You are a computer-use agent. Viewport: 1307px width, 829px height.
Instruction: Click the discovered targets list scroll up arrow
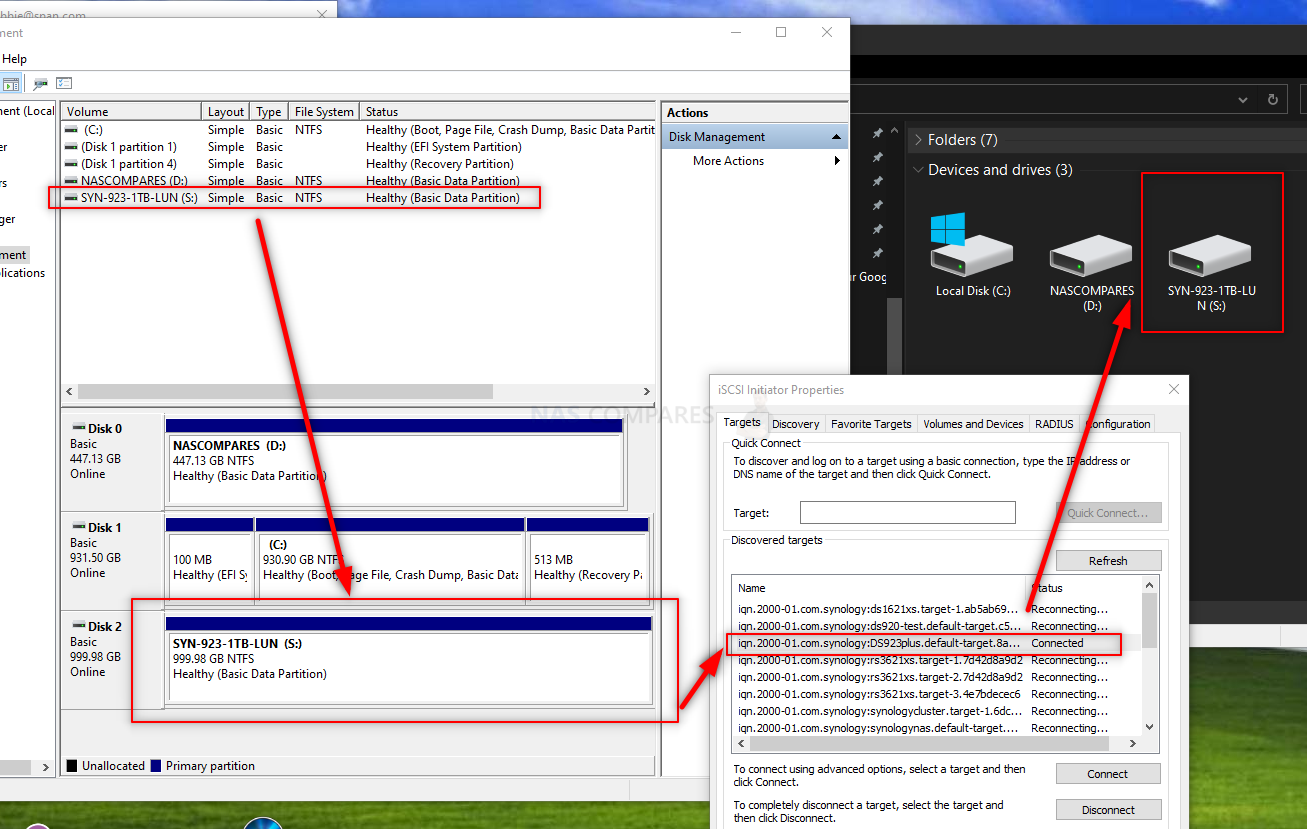click(x=1149, y=586)
